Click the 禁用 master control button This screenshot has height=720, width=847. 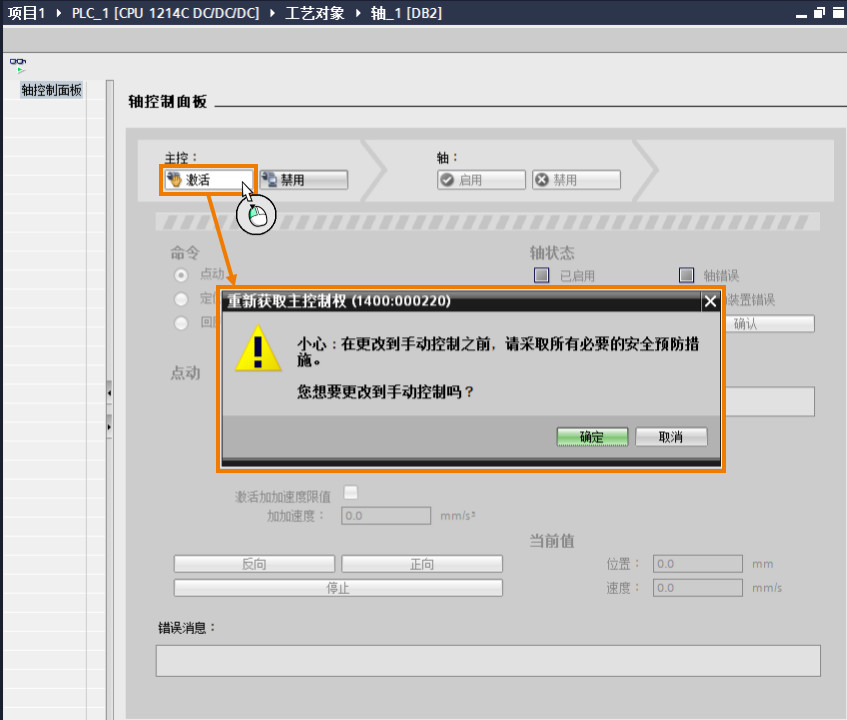[x=304, y=180]
